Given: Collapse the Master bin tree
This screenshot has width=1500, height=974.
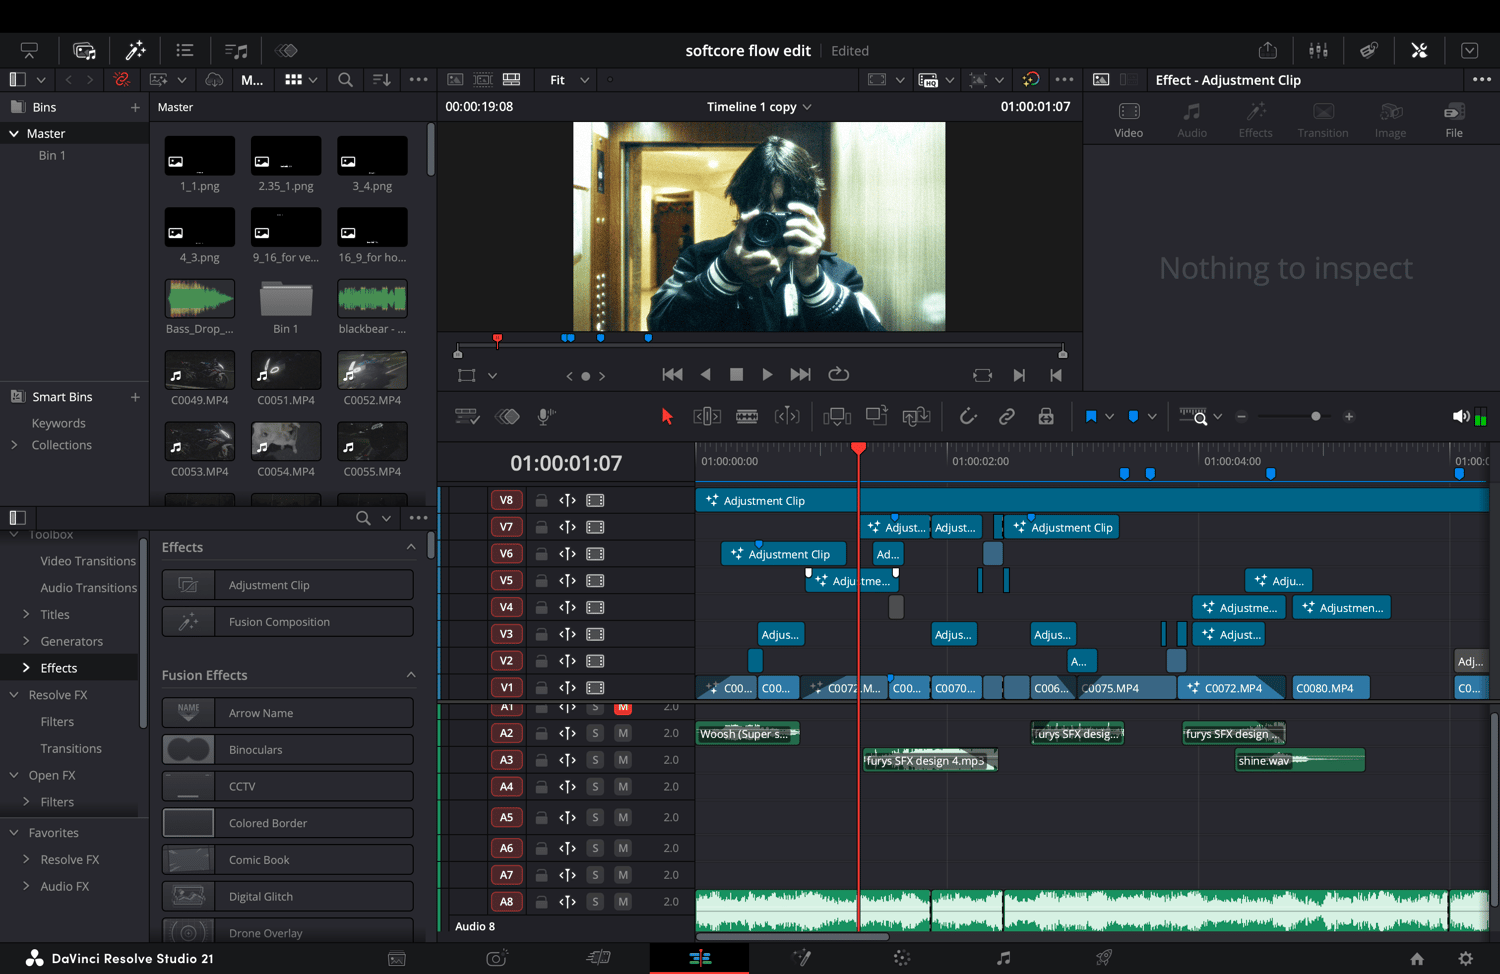Looking at the screenshot, I should [x=14, y=133].
